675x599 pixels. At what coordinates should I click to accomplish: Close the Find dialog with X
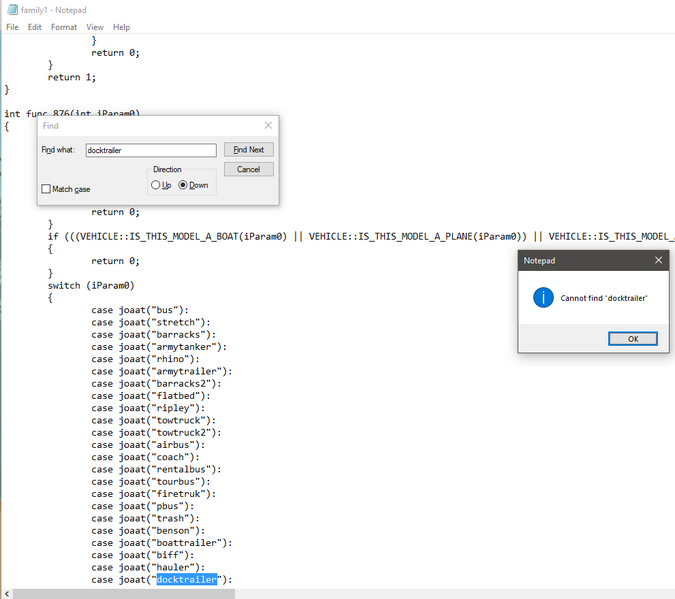point(268,125)
